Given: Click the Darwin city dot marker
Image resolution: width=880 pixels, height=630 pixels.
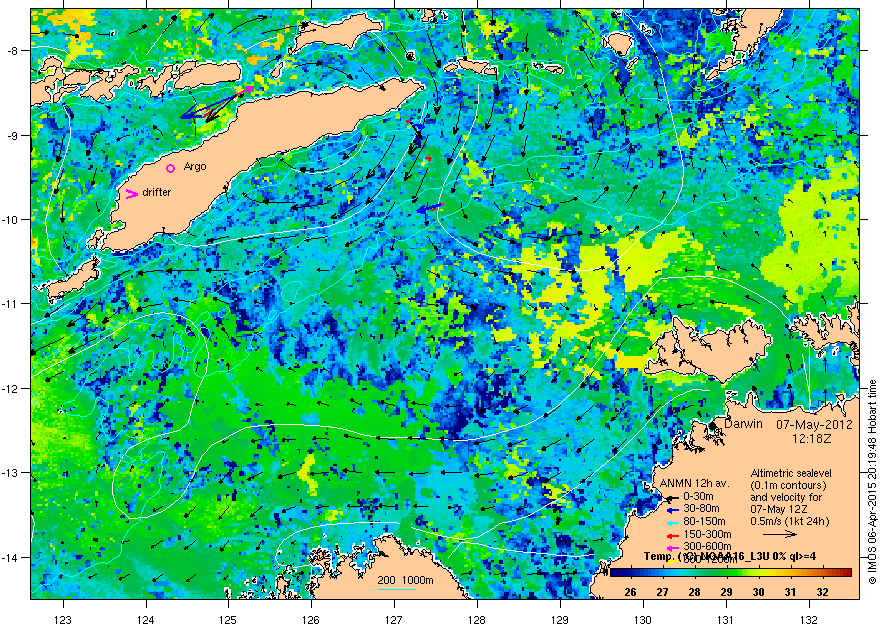Looking at the screenshot, I should 713,426.
